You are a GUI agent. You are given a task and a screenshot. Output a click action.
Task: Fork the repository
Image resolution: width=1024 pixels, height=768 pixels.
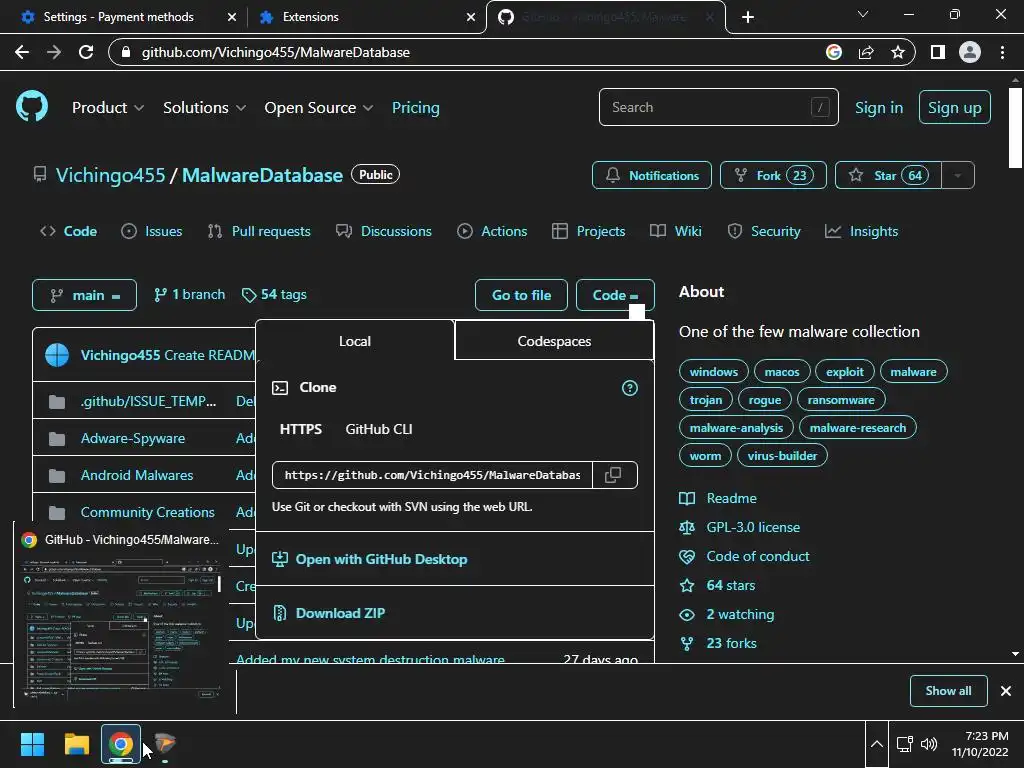pyautogui.click(x=773, y=175)
